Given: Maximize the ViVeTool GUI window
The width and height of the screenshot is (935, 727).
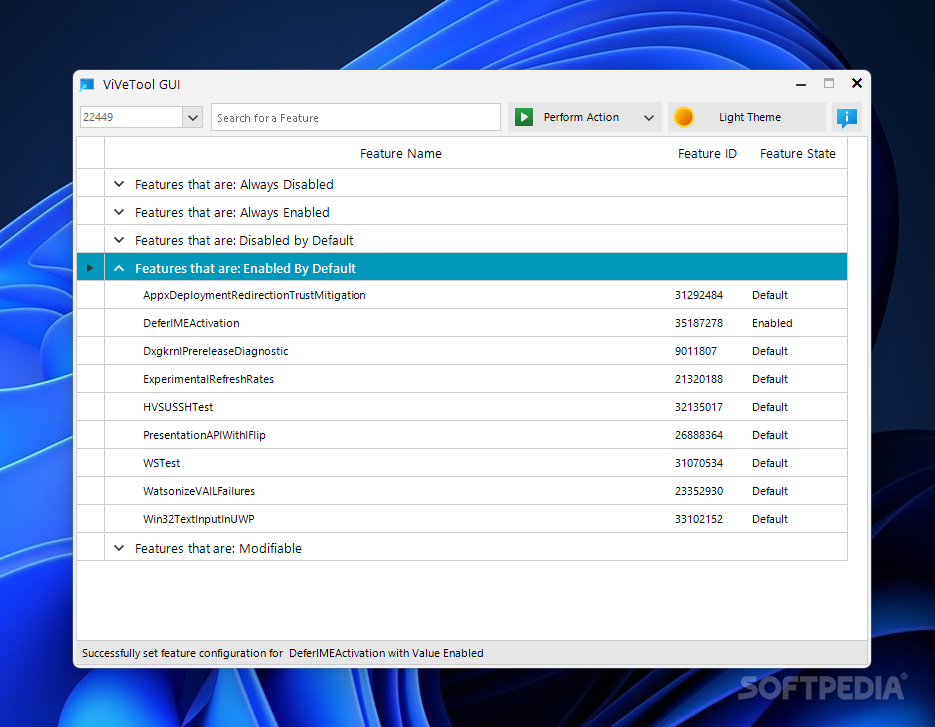Looking at the screenshot, I should coord(829,83).
